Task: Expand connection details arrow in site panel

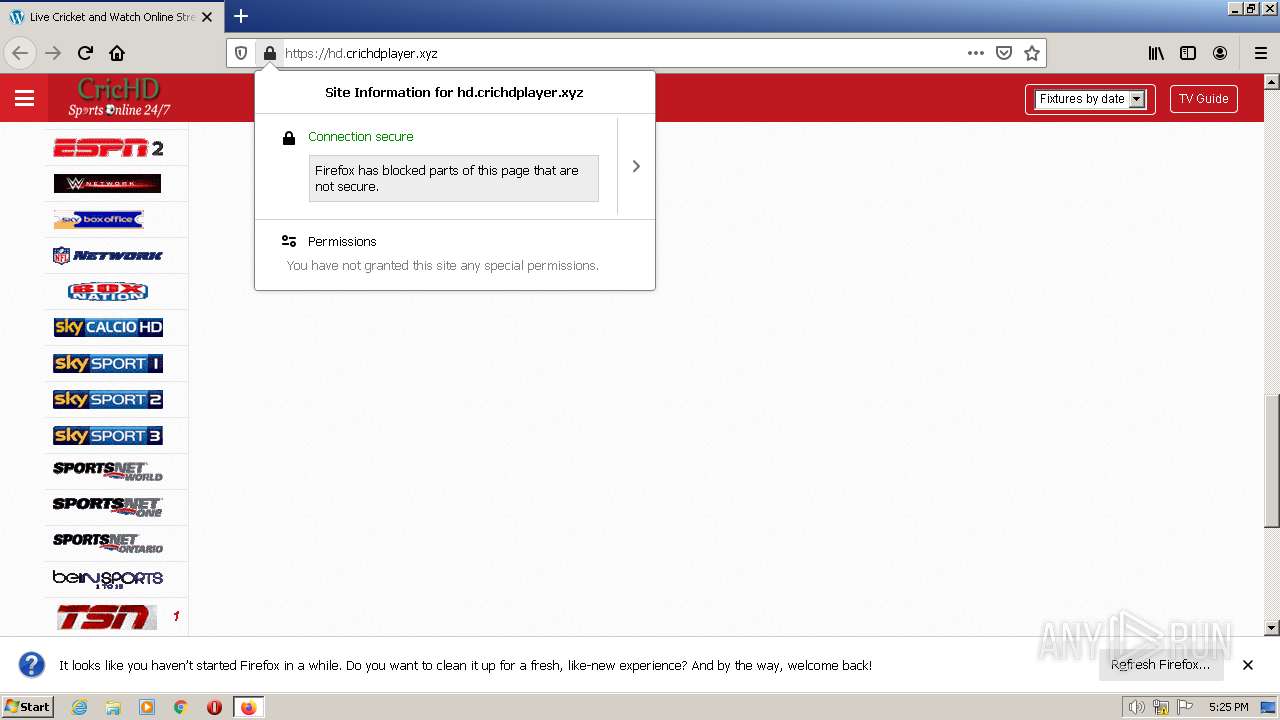Action: [x=636, y=166]
